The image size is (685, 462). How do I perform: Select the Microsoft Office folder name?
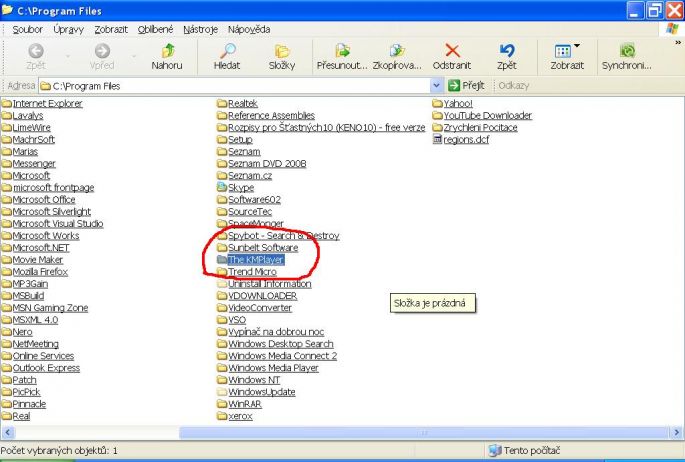44,200
